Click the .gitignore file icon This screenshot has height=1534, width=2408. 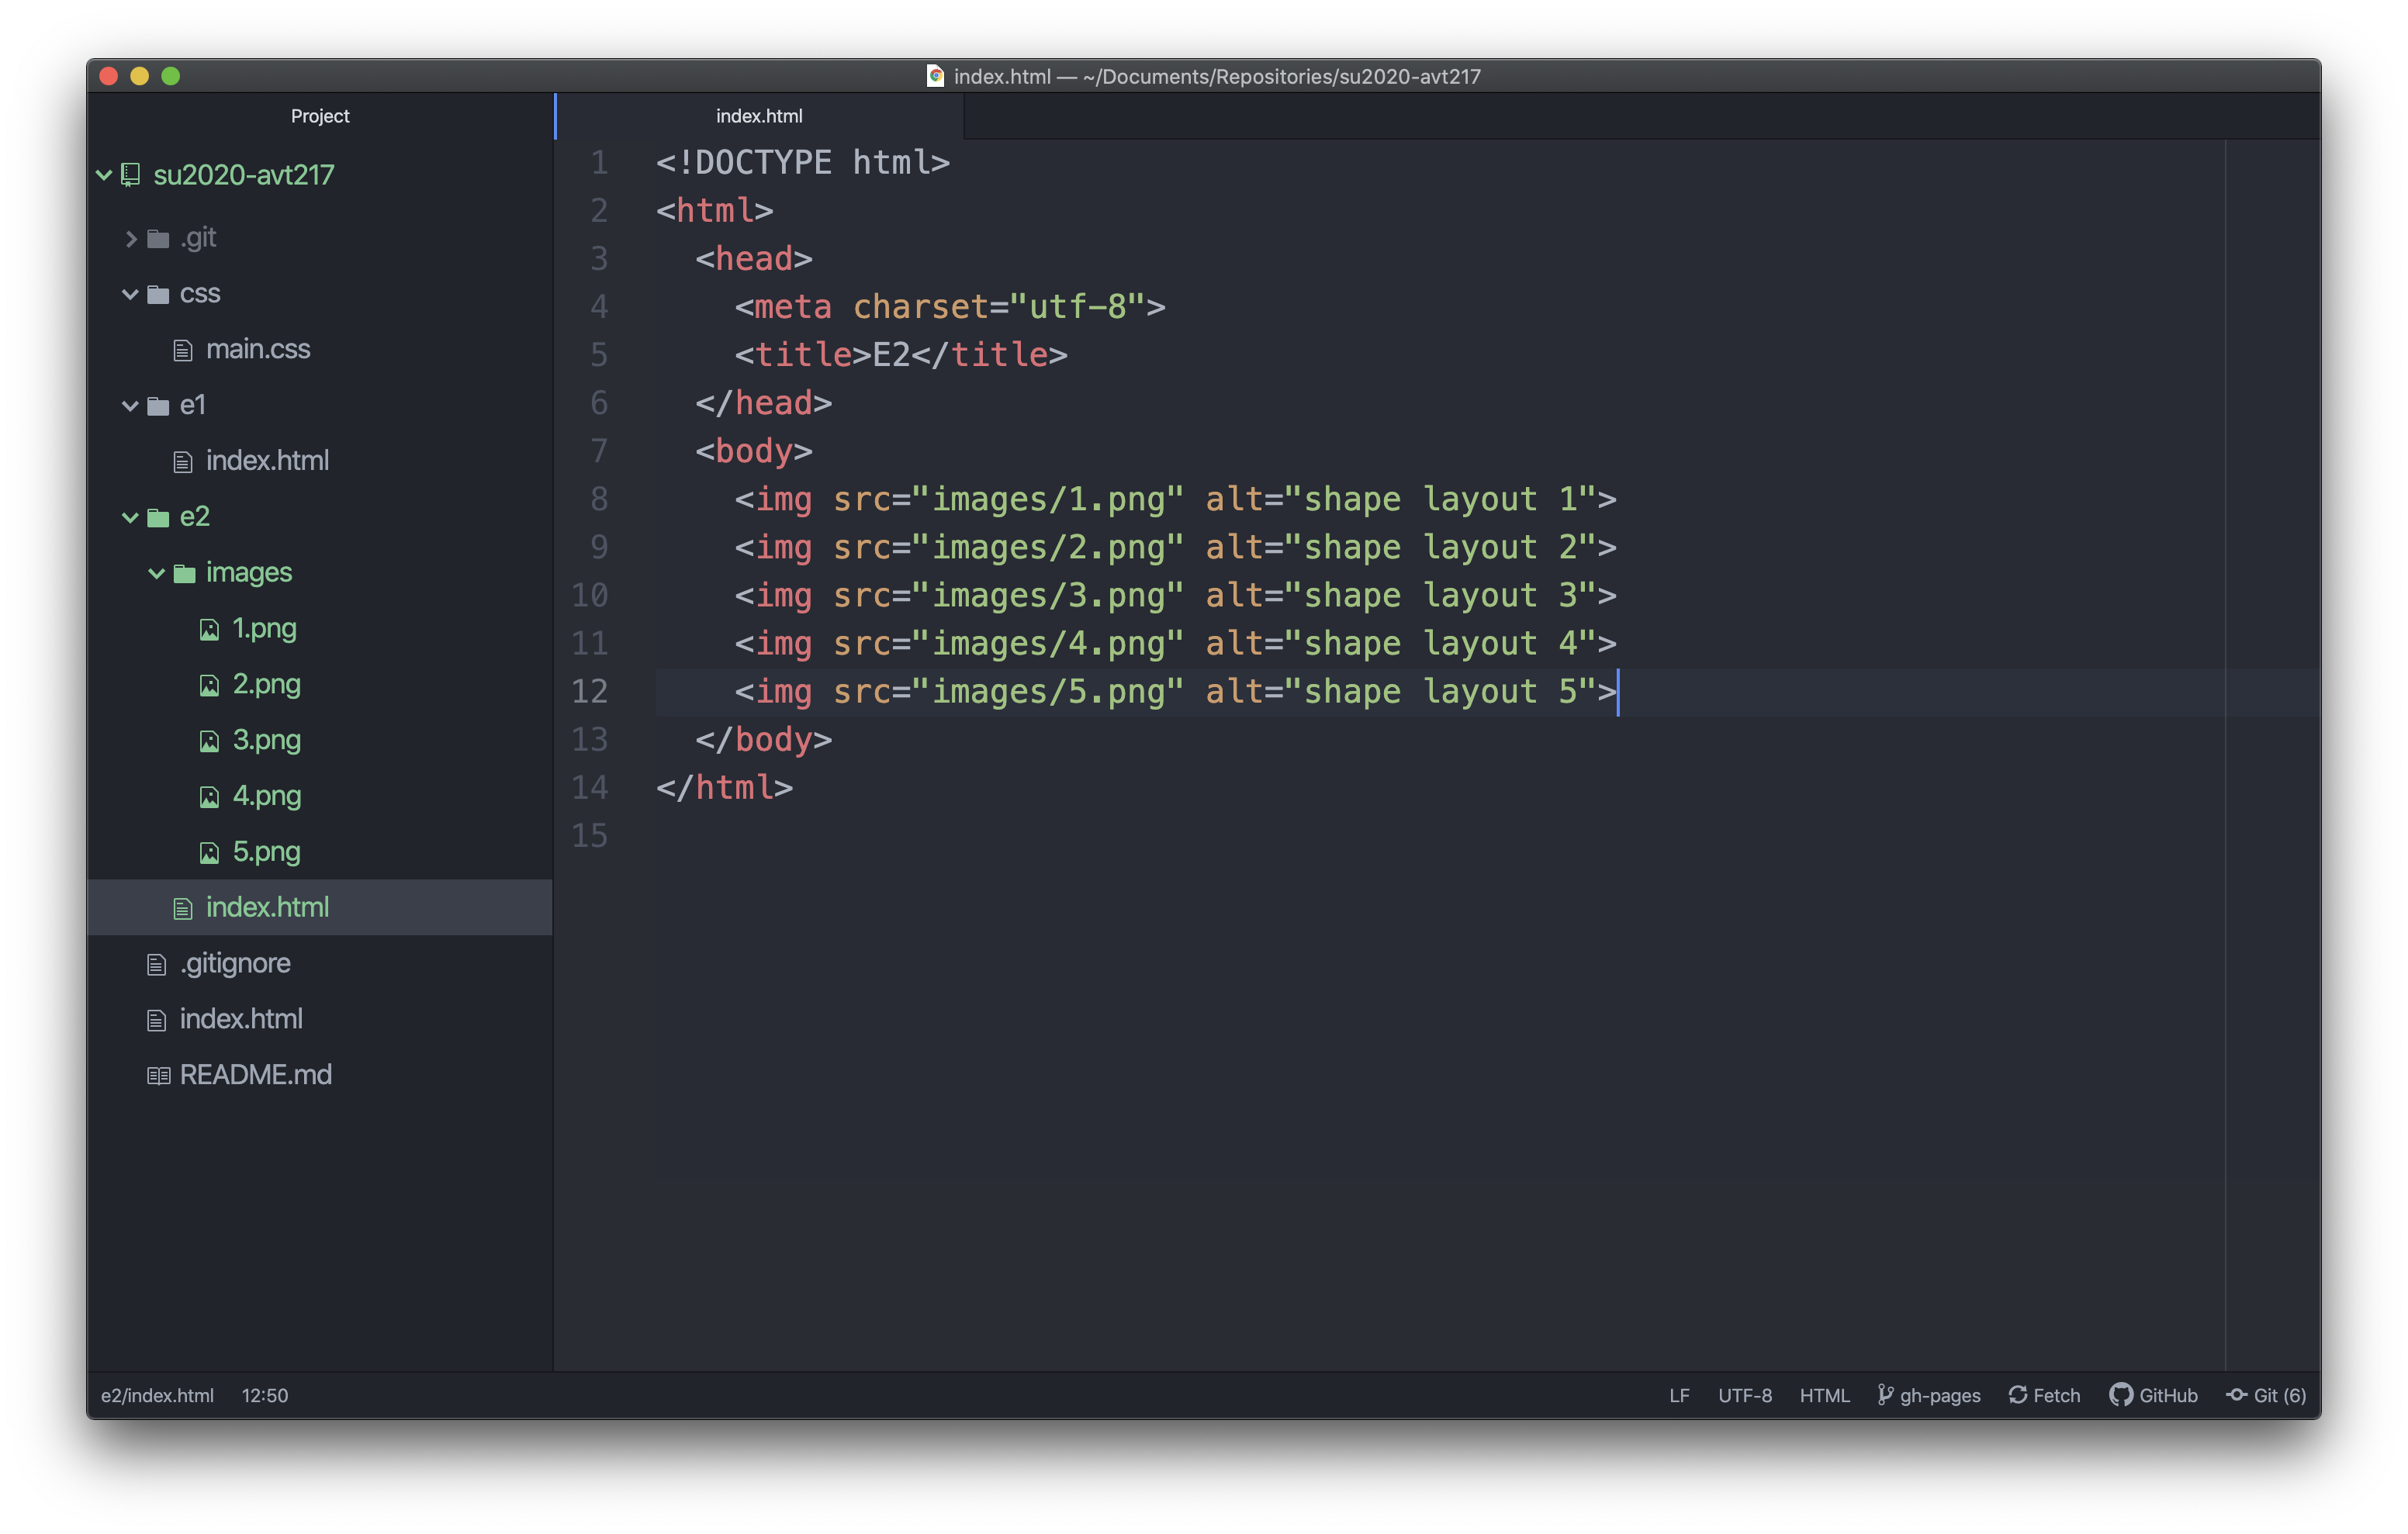coord(157,964)
